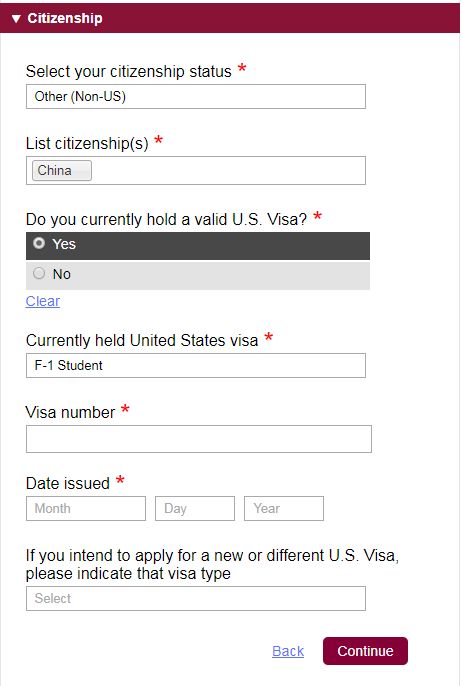Click the valid U.S. Visa question text

[166, 219]
